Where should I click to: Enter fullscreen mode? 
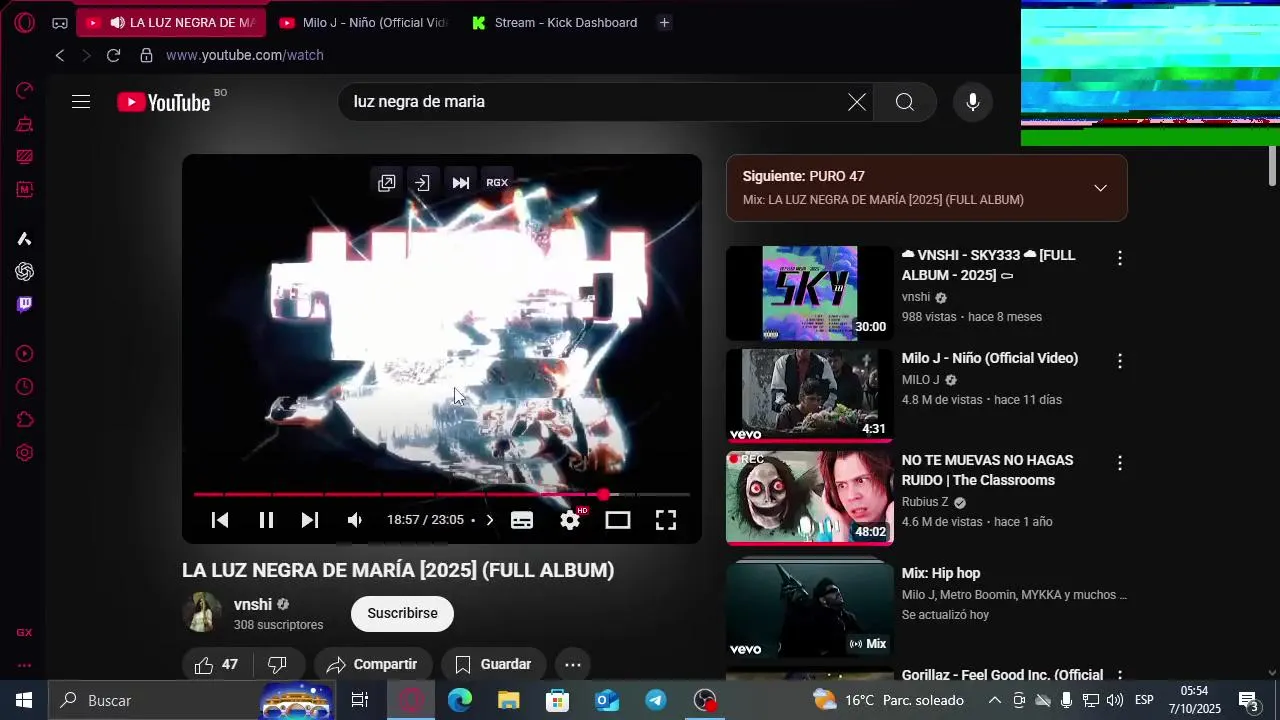(x=666, y=520)
